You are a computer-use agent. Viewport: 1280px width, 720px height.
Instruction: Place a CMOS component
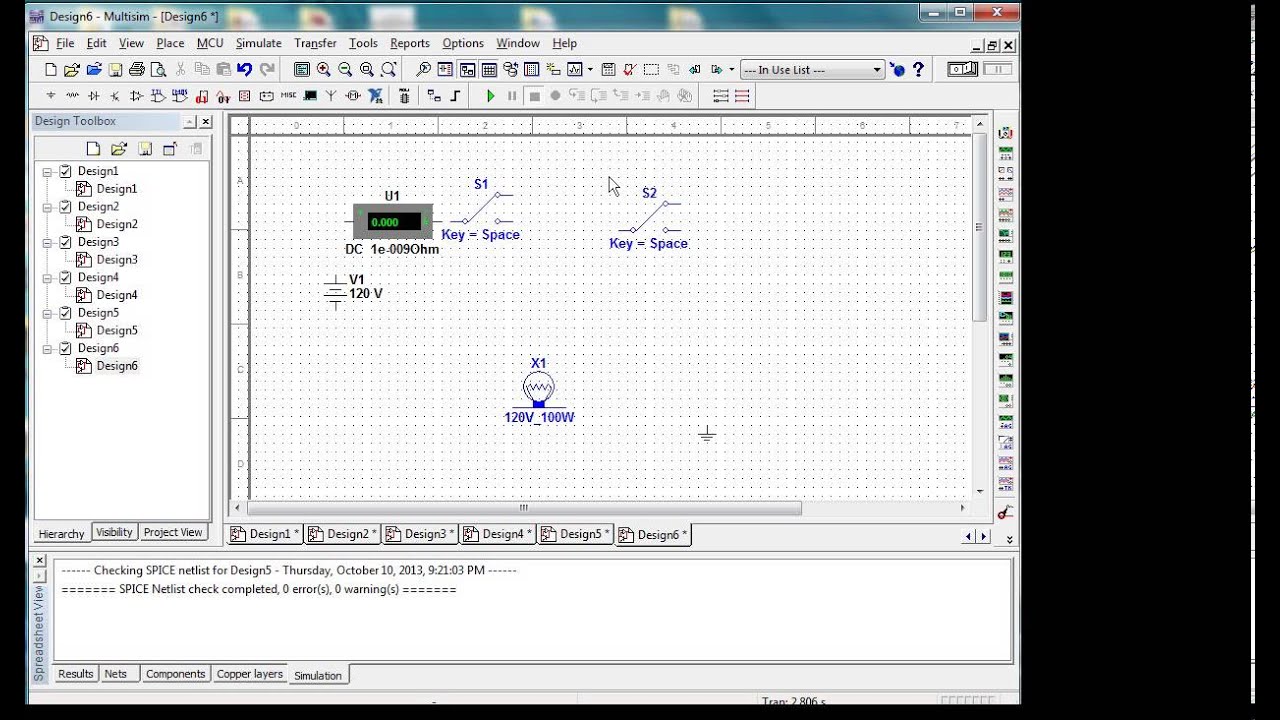click(180, 96)
